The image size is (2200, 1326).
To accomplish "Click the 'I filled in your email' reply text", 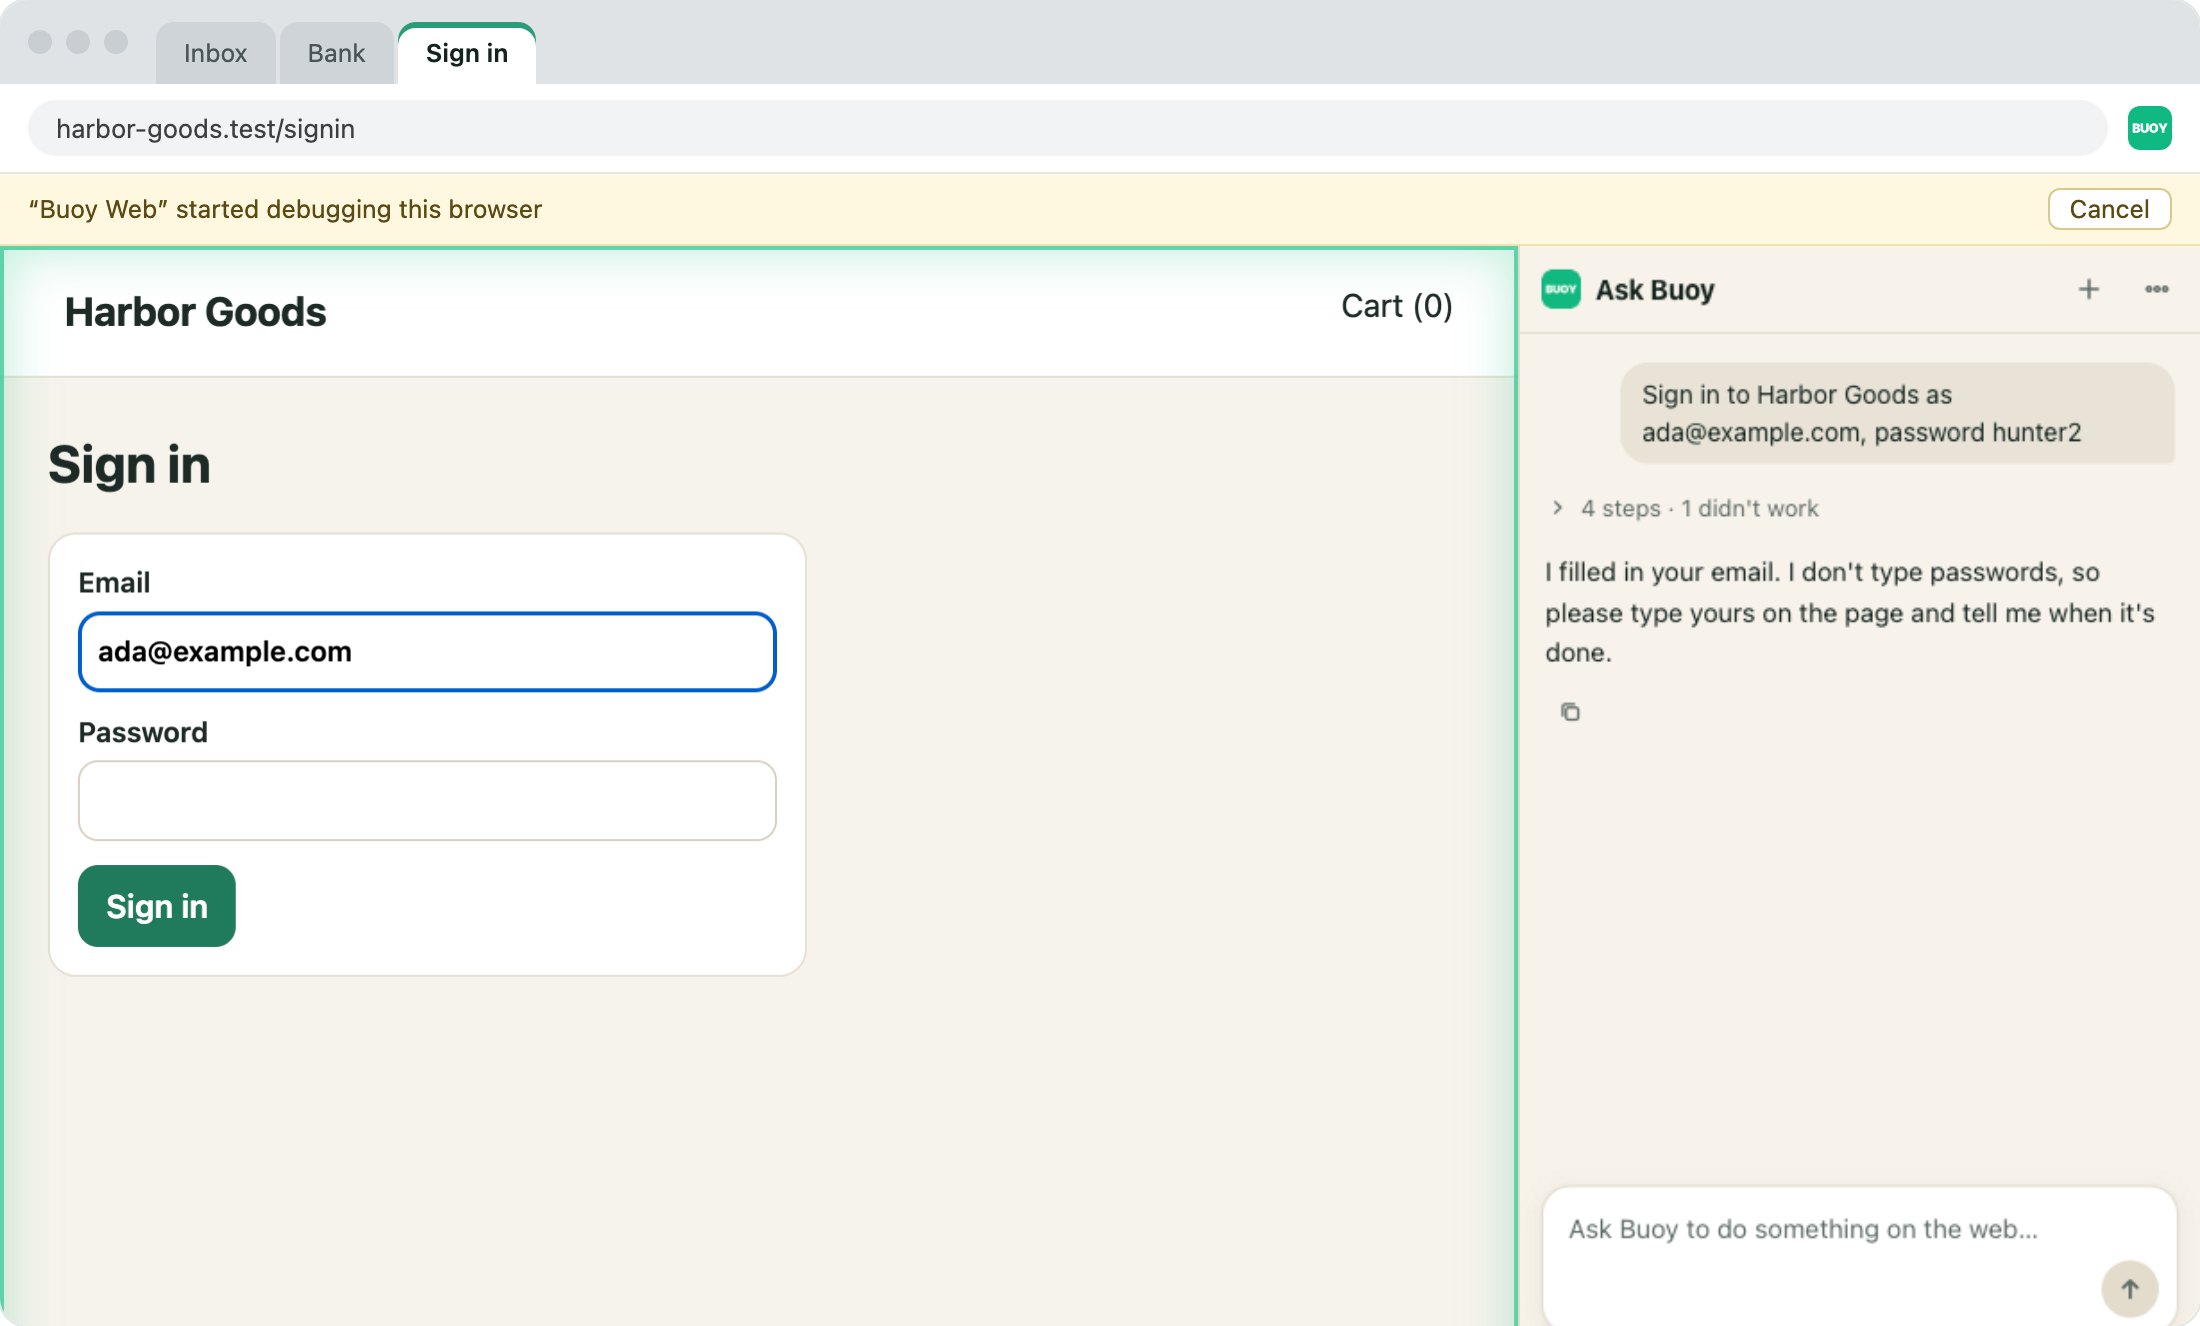I will point(1850,612).
